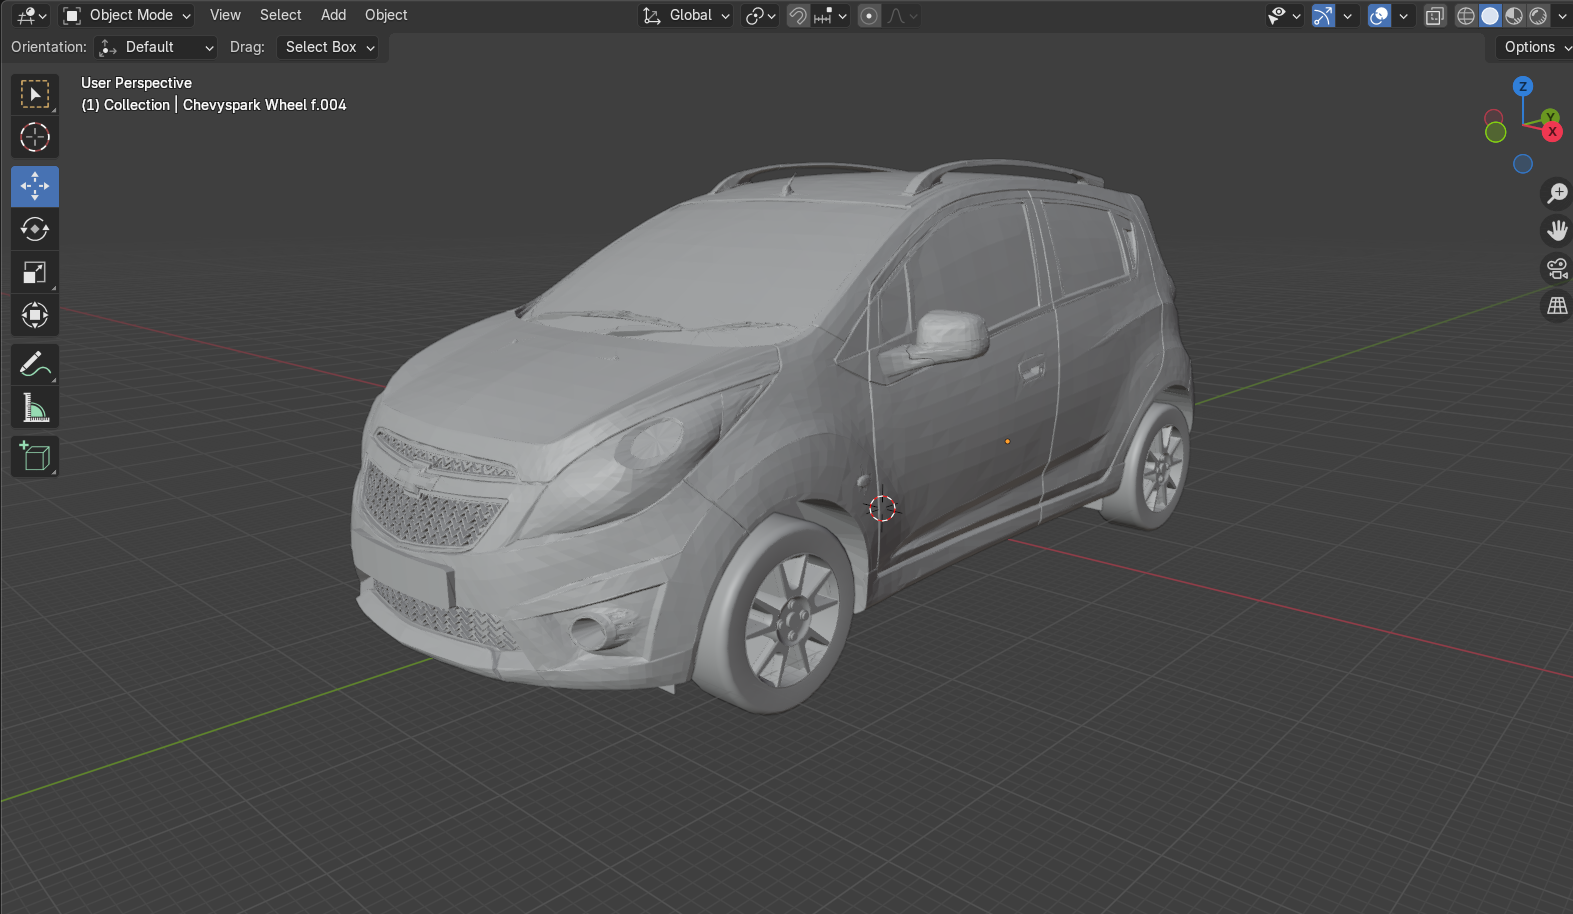Switch to Solid viewport shading

point(1490,16)
